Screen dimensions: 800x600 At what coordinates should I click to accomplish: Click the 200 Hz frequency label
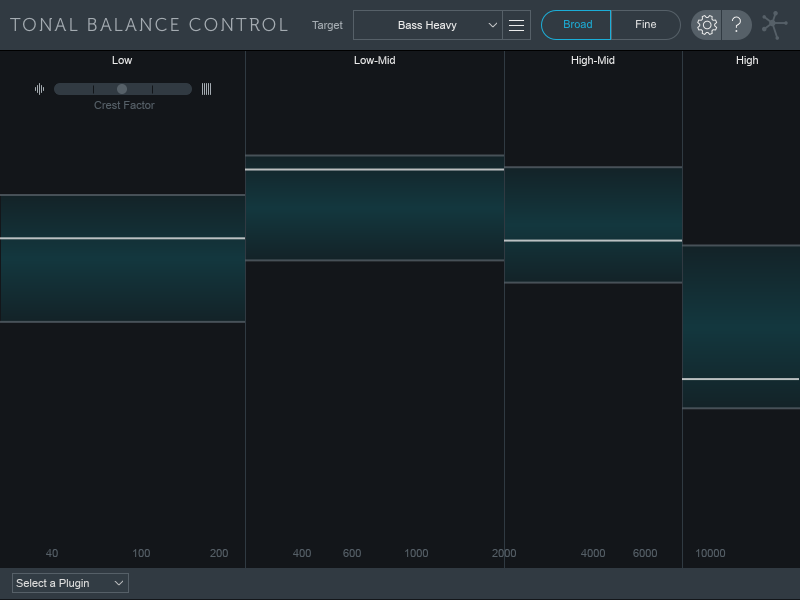219,553
